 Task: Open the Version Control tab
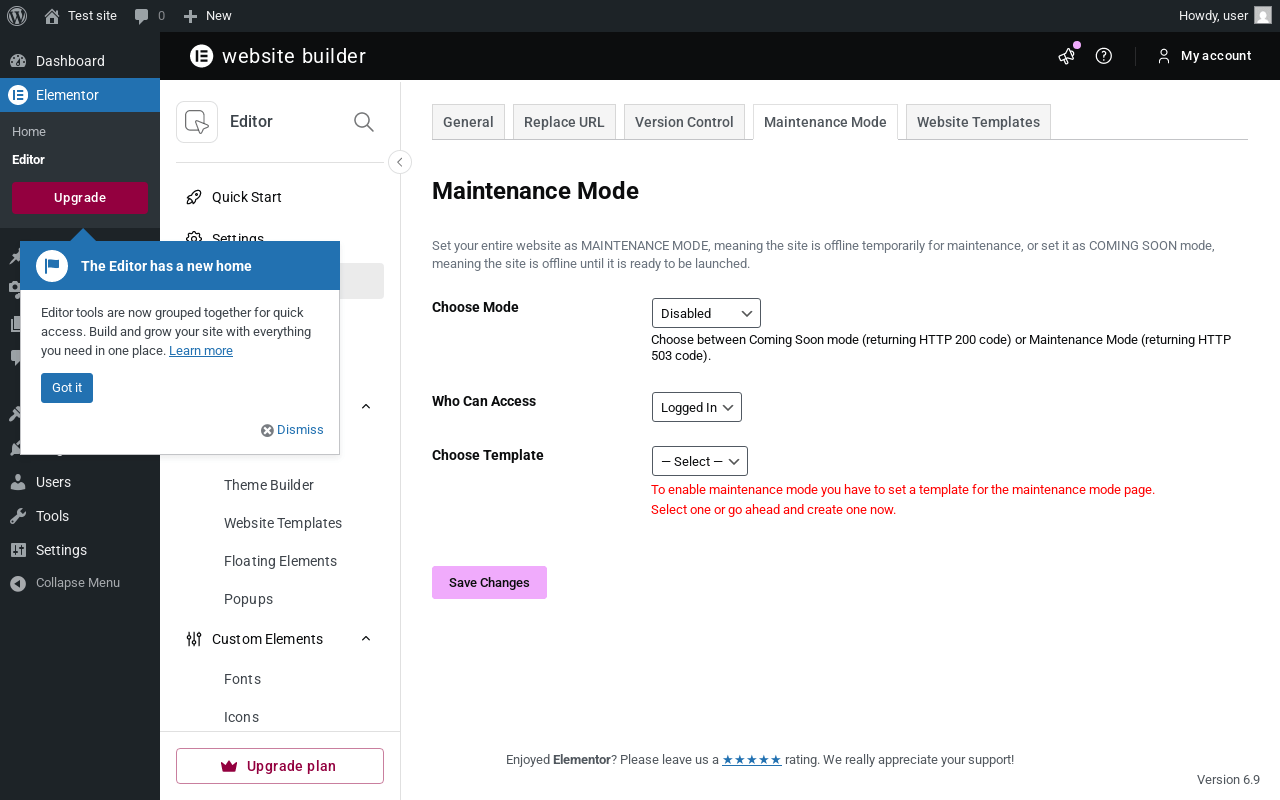[684, 122]
